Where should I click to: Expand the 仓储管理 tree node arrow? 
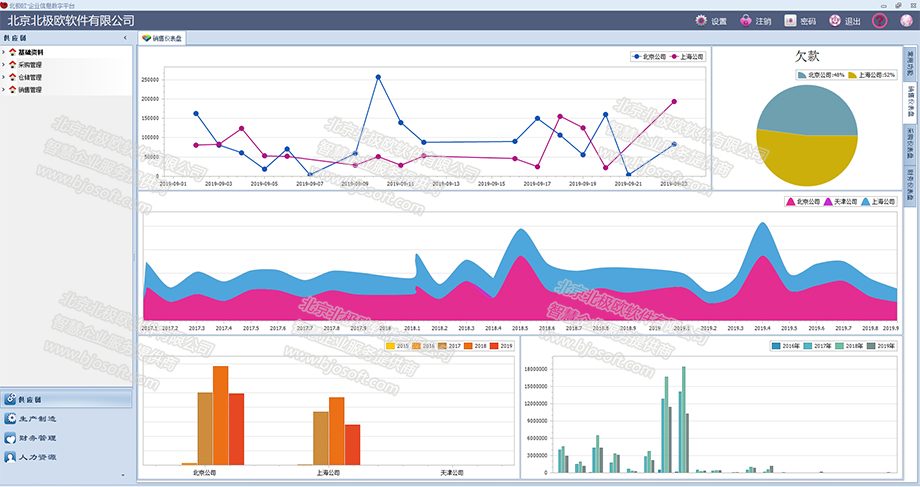[4, 77]
